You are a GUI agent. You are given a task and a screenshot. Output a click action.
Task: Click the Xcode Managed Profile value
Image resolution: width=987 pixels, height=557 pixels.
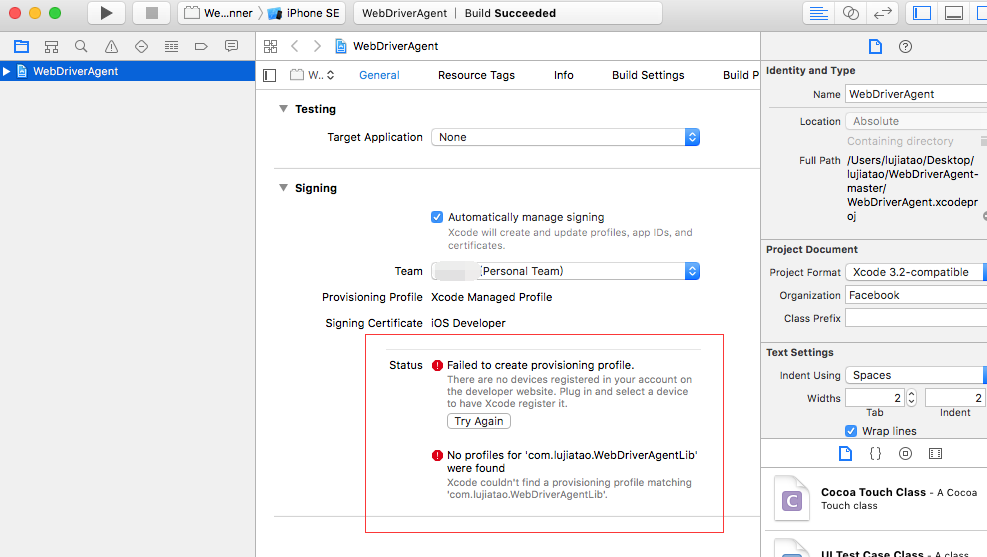point(492,297)
